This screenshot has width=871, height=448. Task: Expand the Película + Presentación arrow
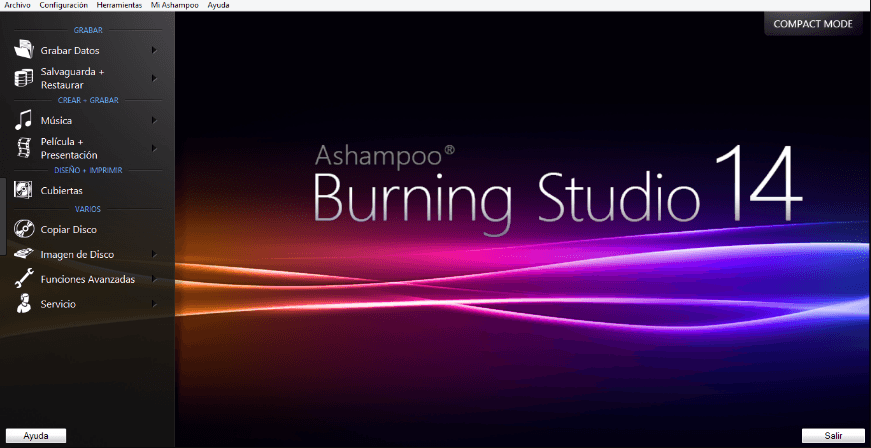[x=154, y=148]
